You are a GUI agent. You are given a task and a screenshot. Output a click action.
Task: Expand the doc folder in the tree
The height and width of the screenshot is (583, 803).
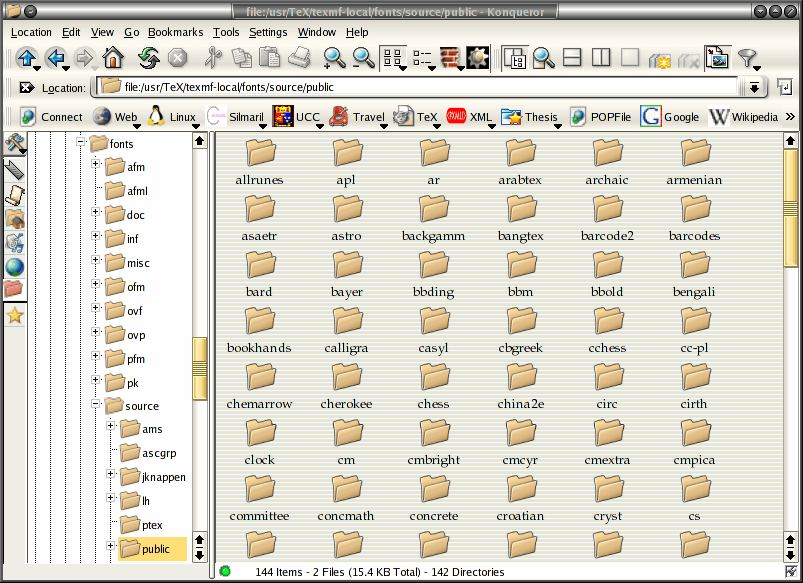click(96, 213)
